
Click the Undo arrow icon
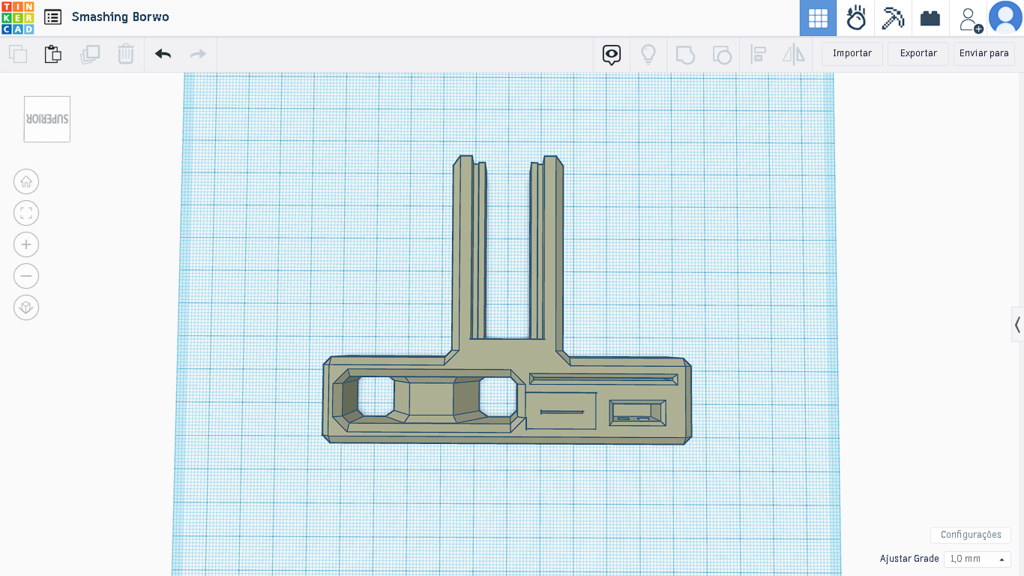click(163, 54)
